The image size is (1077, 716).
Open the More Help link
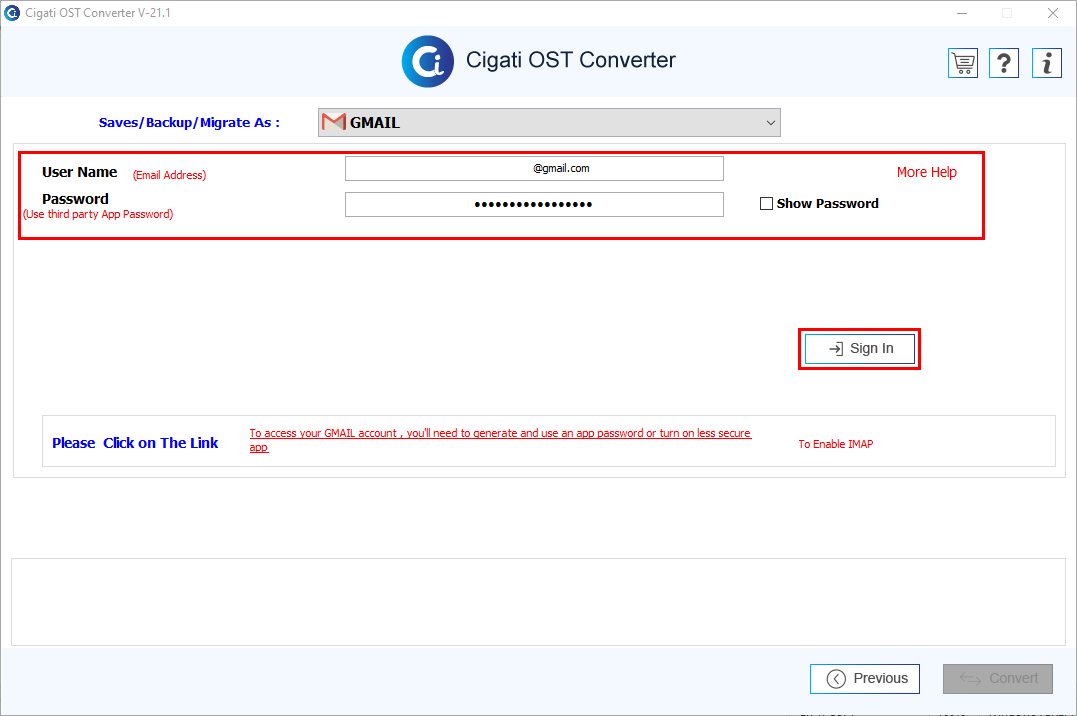click(926, 172)
